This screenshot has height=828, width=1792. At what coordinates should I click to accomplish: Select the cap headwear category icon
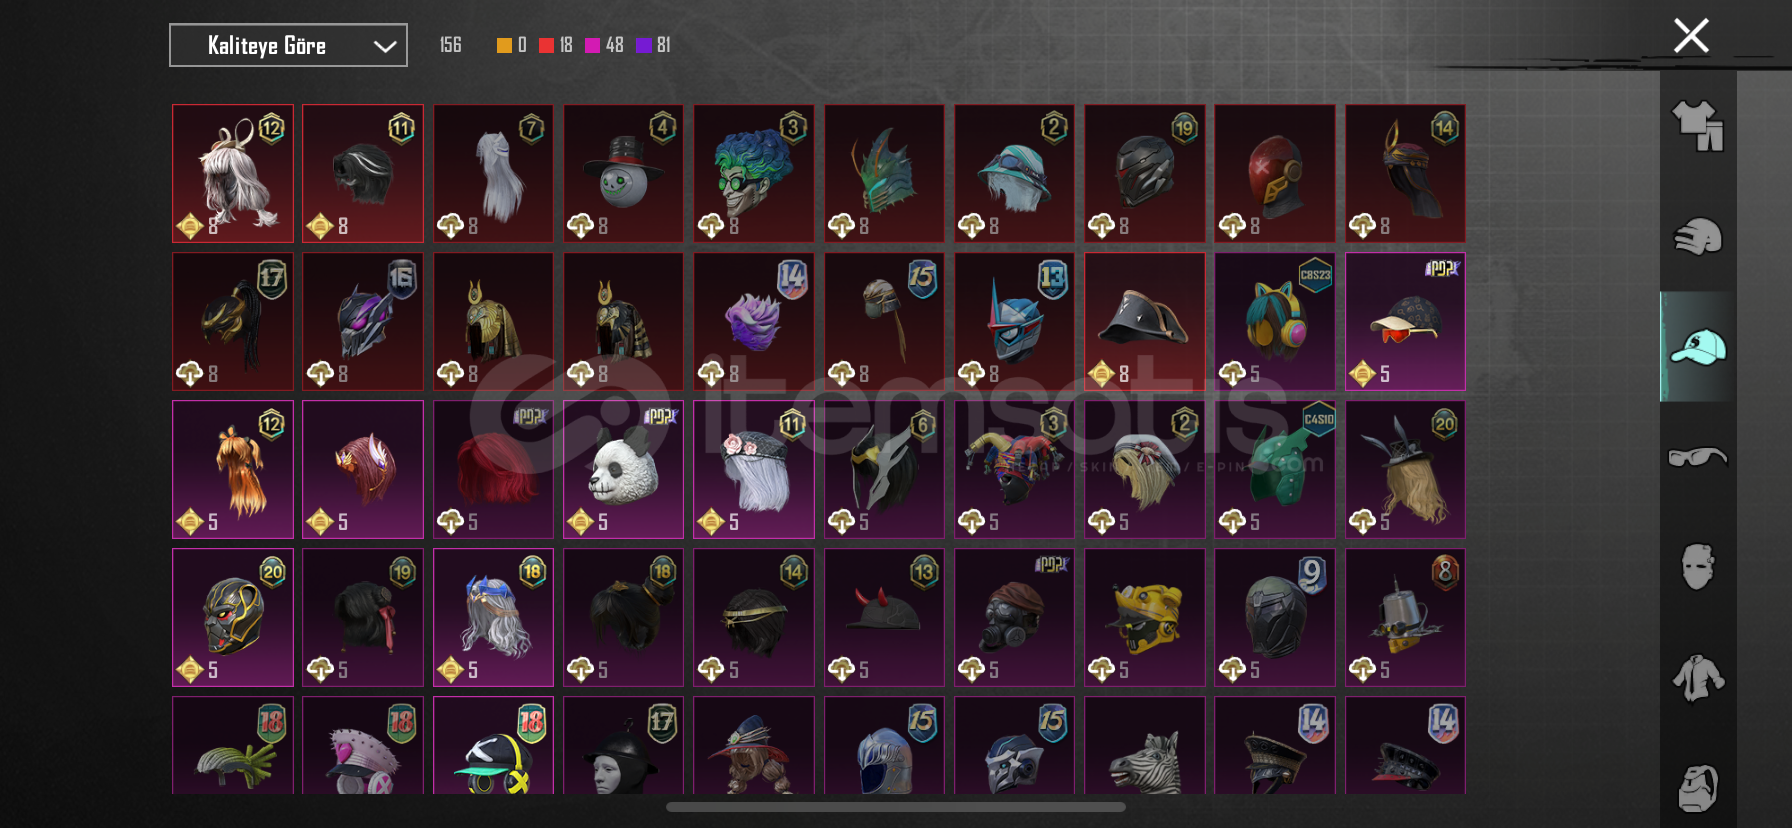click(1698, 347)
